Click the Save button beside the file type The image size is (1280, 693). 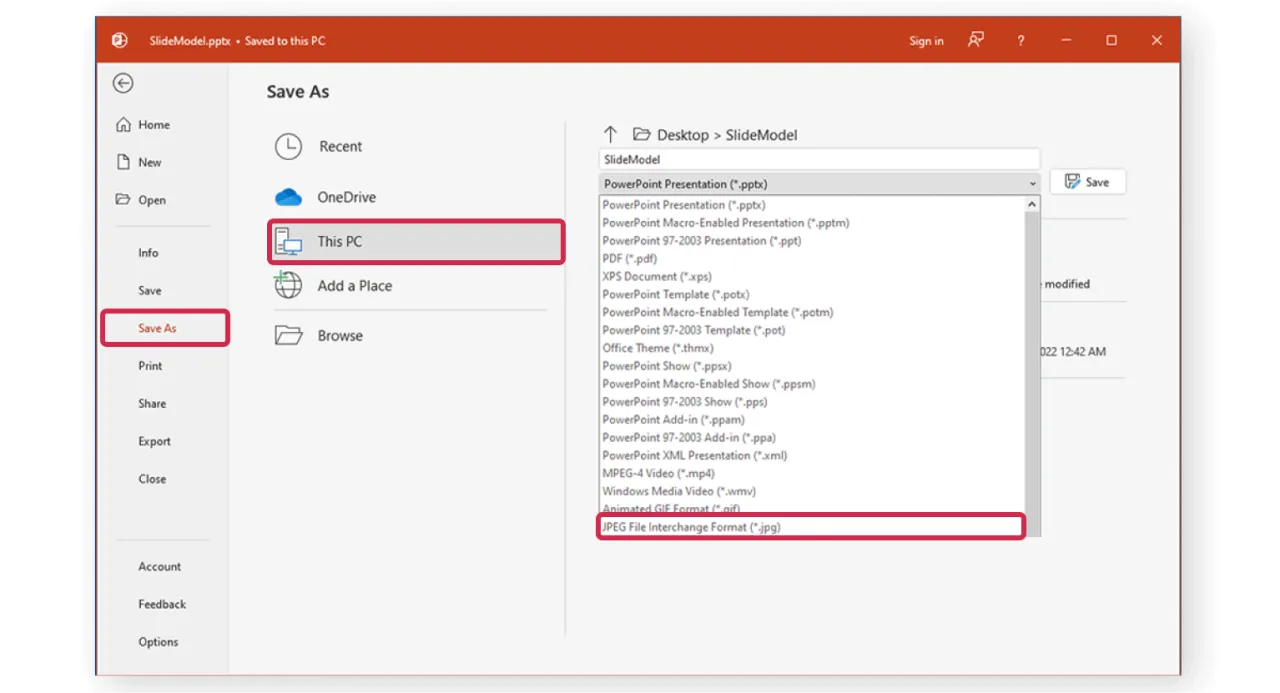tap(1087, 182)
